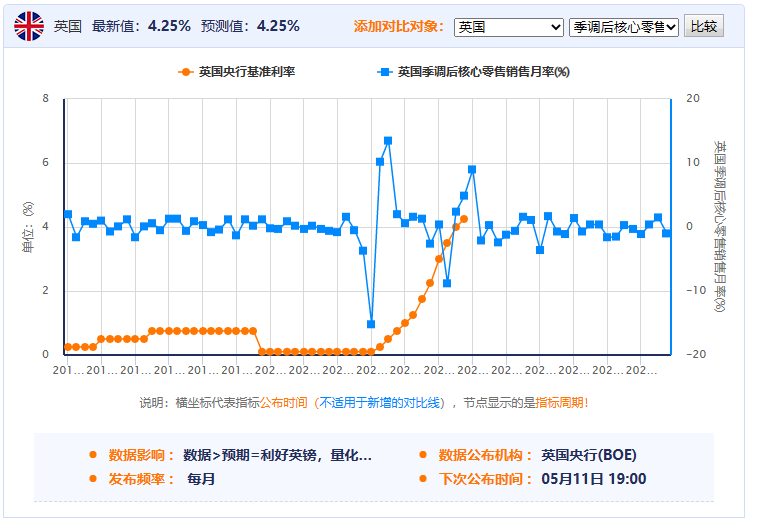The image size is (760, 528).
Task: Click the 指标周期 orange text in note
Action: coord(561,403)
